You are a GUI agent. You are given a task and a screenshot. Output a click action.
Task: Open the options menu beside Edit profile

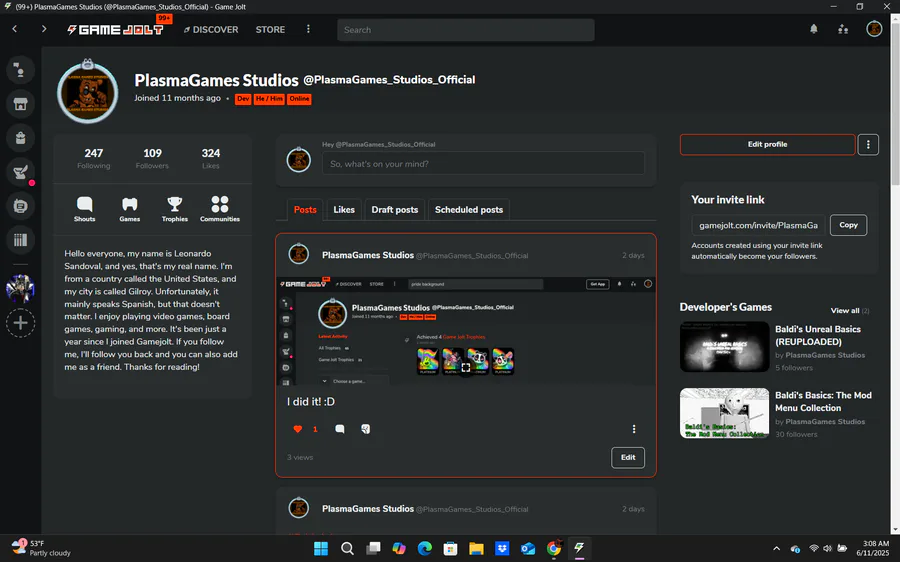click(x=868, y=145)
